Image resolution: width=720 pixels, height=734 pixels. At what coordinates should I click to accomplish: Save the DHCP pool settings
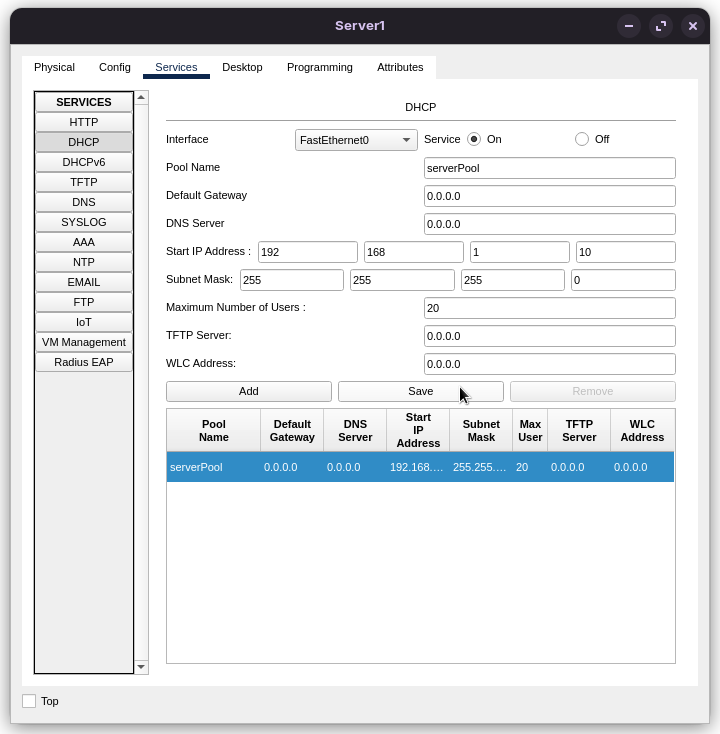pos(420,391)
